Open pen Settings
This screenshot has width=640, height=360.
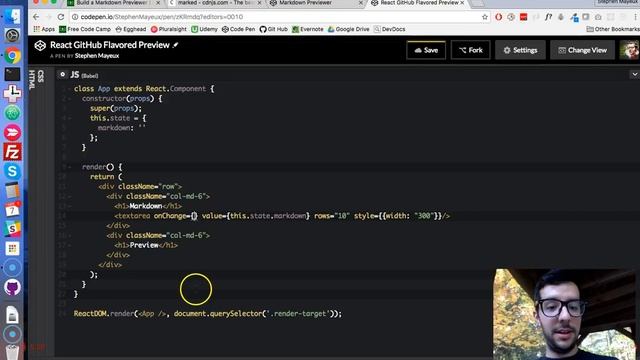coord(520,50)
